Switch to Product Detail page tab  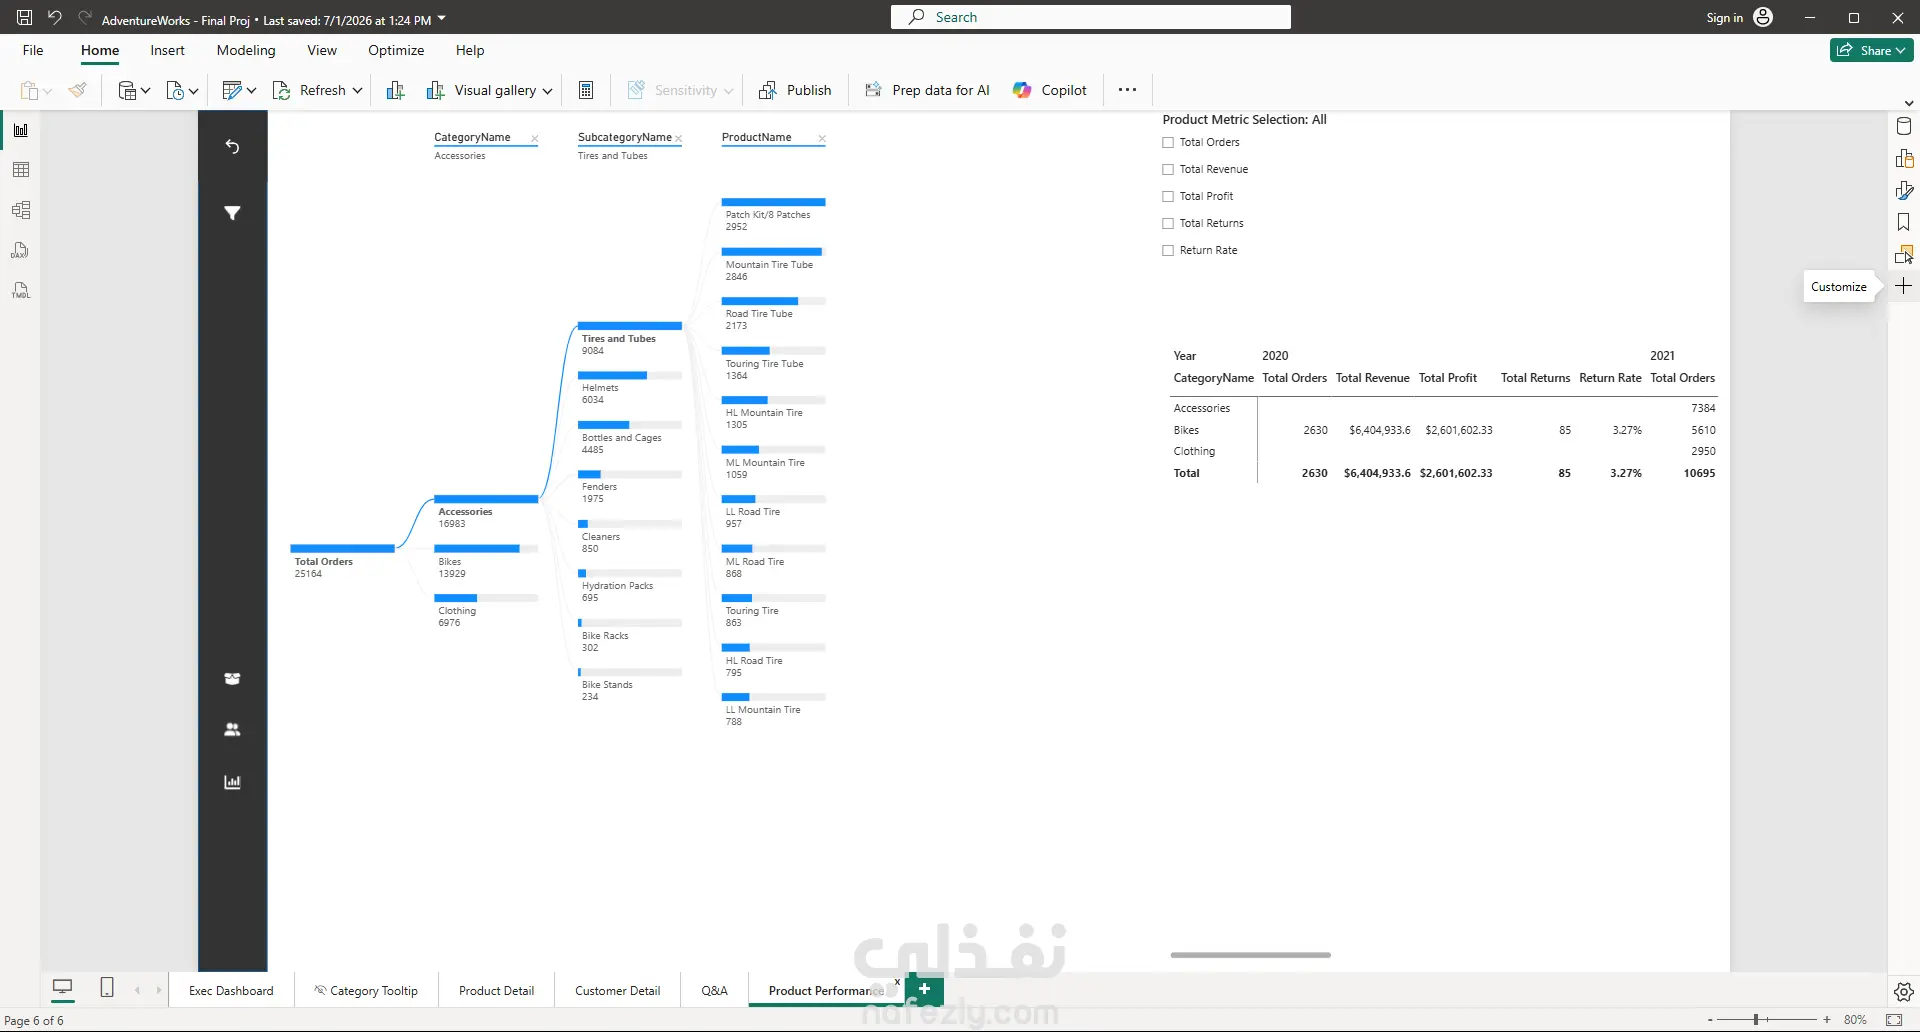pyautogui.click(x=496, y=991)
